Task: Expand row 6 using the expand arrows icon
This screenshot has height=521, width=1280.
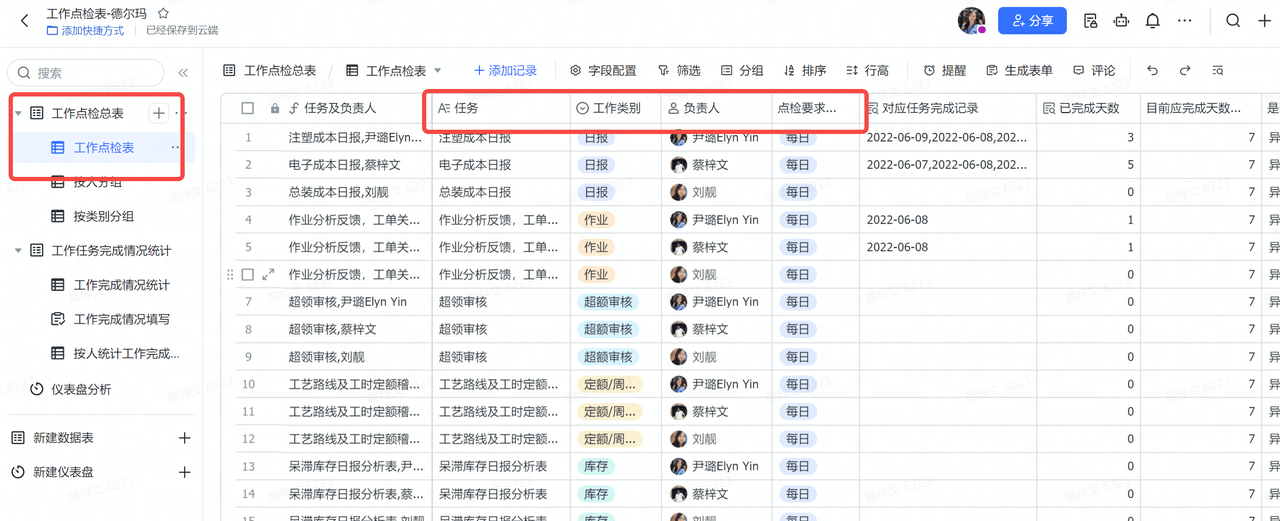Action: (268, 274)
